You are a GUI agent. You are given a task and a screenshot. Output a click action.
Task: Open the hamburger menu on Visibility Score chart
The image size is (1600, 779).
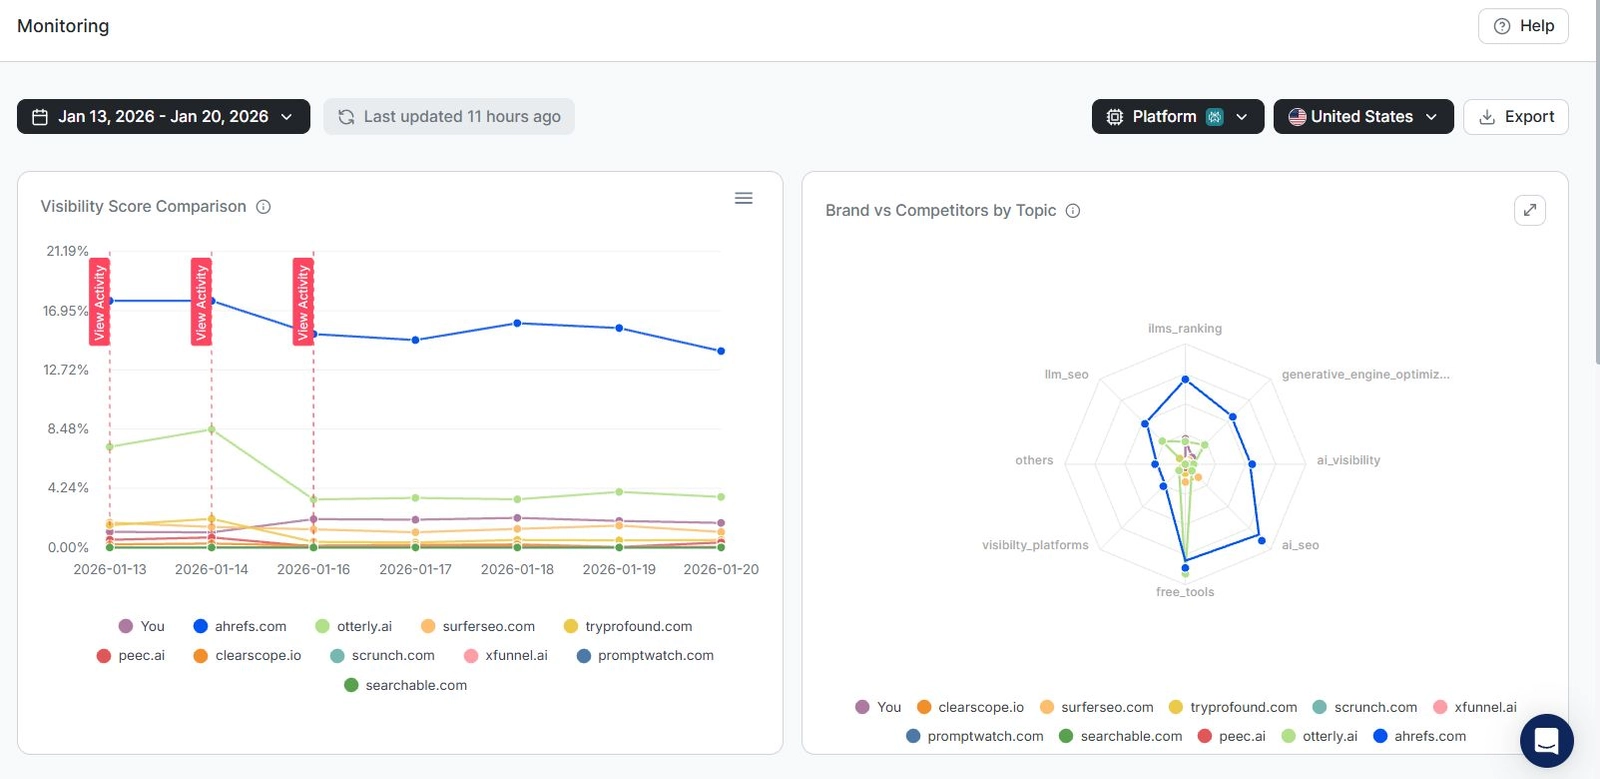tap(743, 198)
